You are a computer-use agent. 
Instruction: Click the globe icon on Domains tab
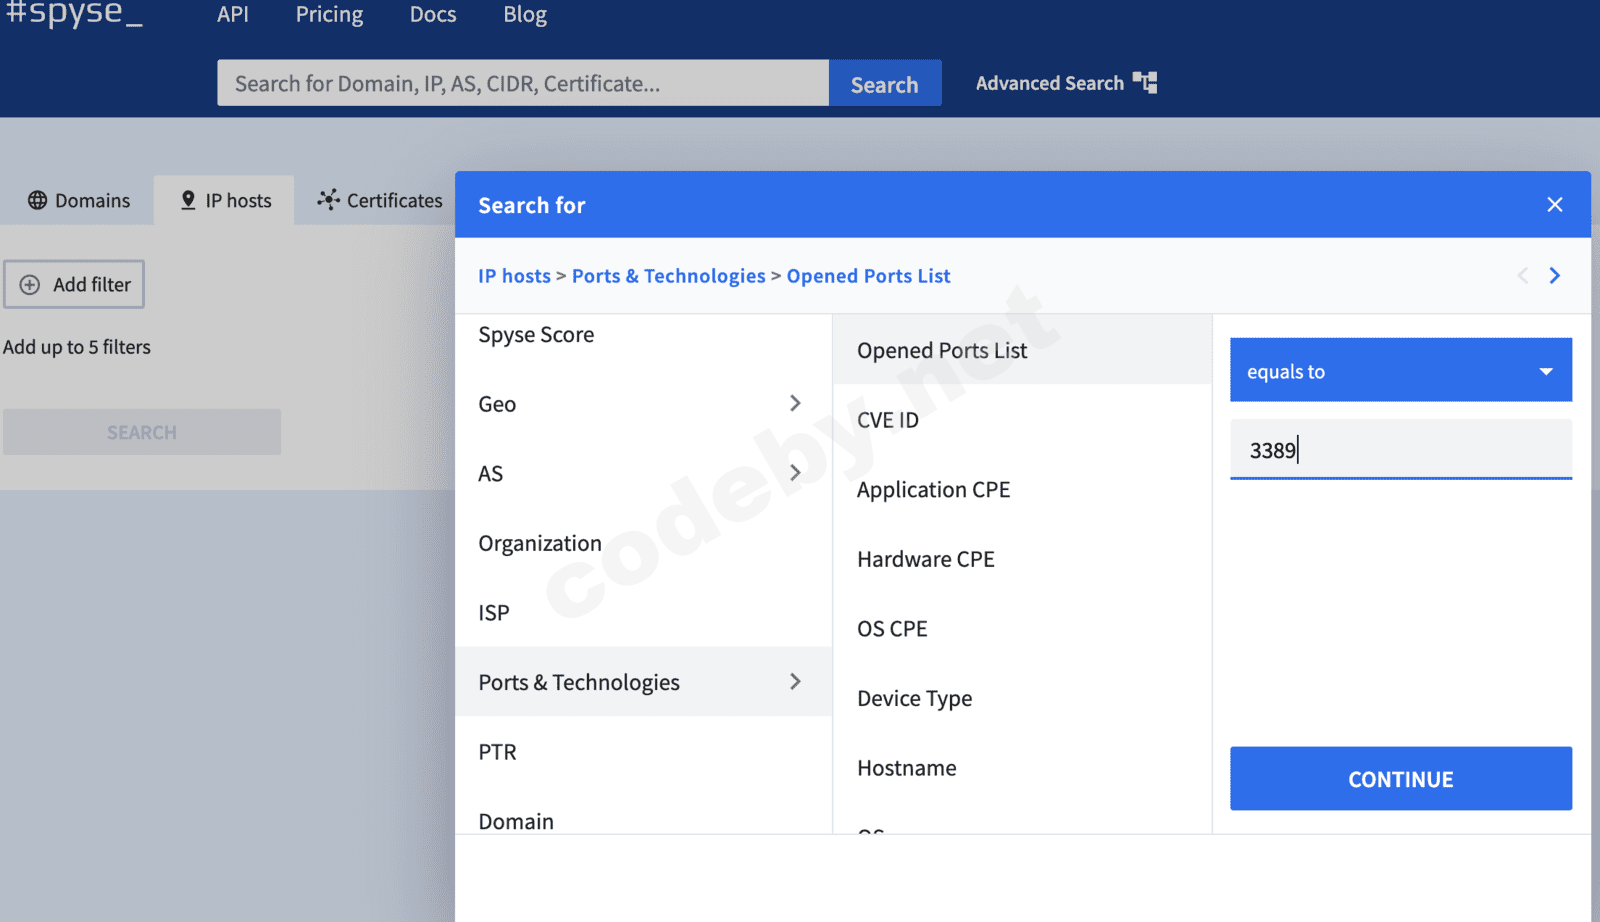[37, 200]
